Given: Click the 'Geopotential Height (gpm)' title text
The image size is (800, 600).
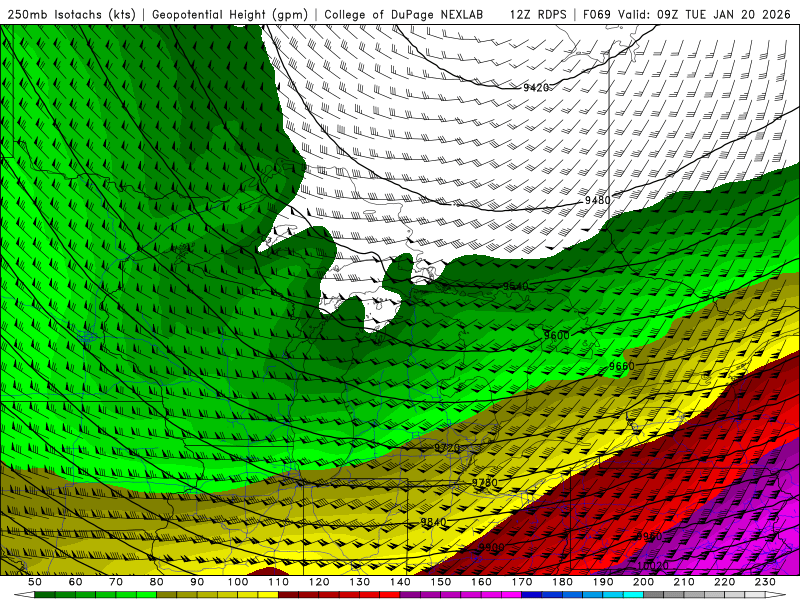Looking at the screenshot, I should coord(230,14).
